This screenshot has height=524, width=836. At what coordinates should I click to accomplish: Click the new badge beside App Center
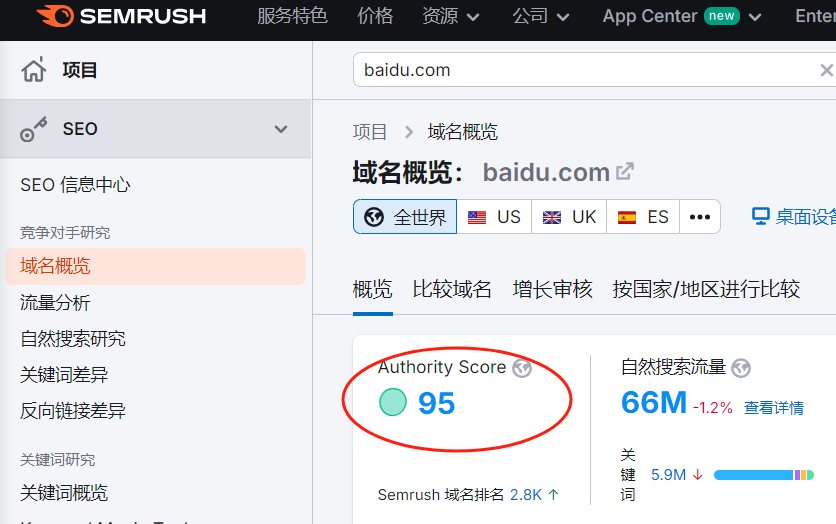click(721, 16)
